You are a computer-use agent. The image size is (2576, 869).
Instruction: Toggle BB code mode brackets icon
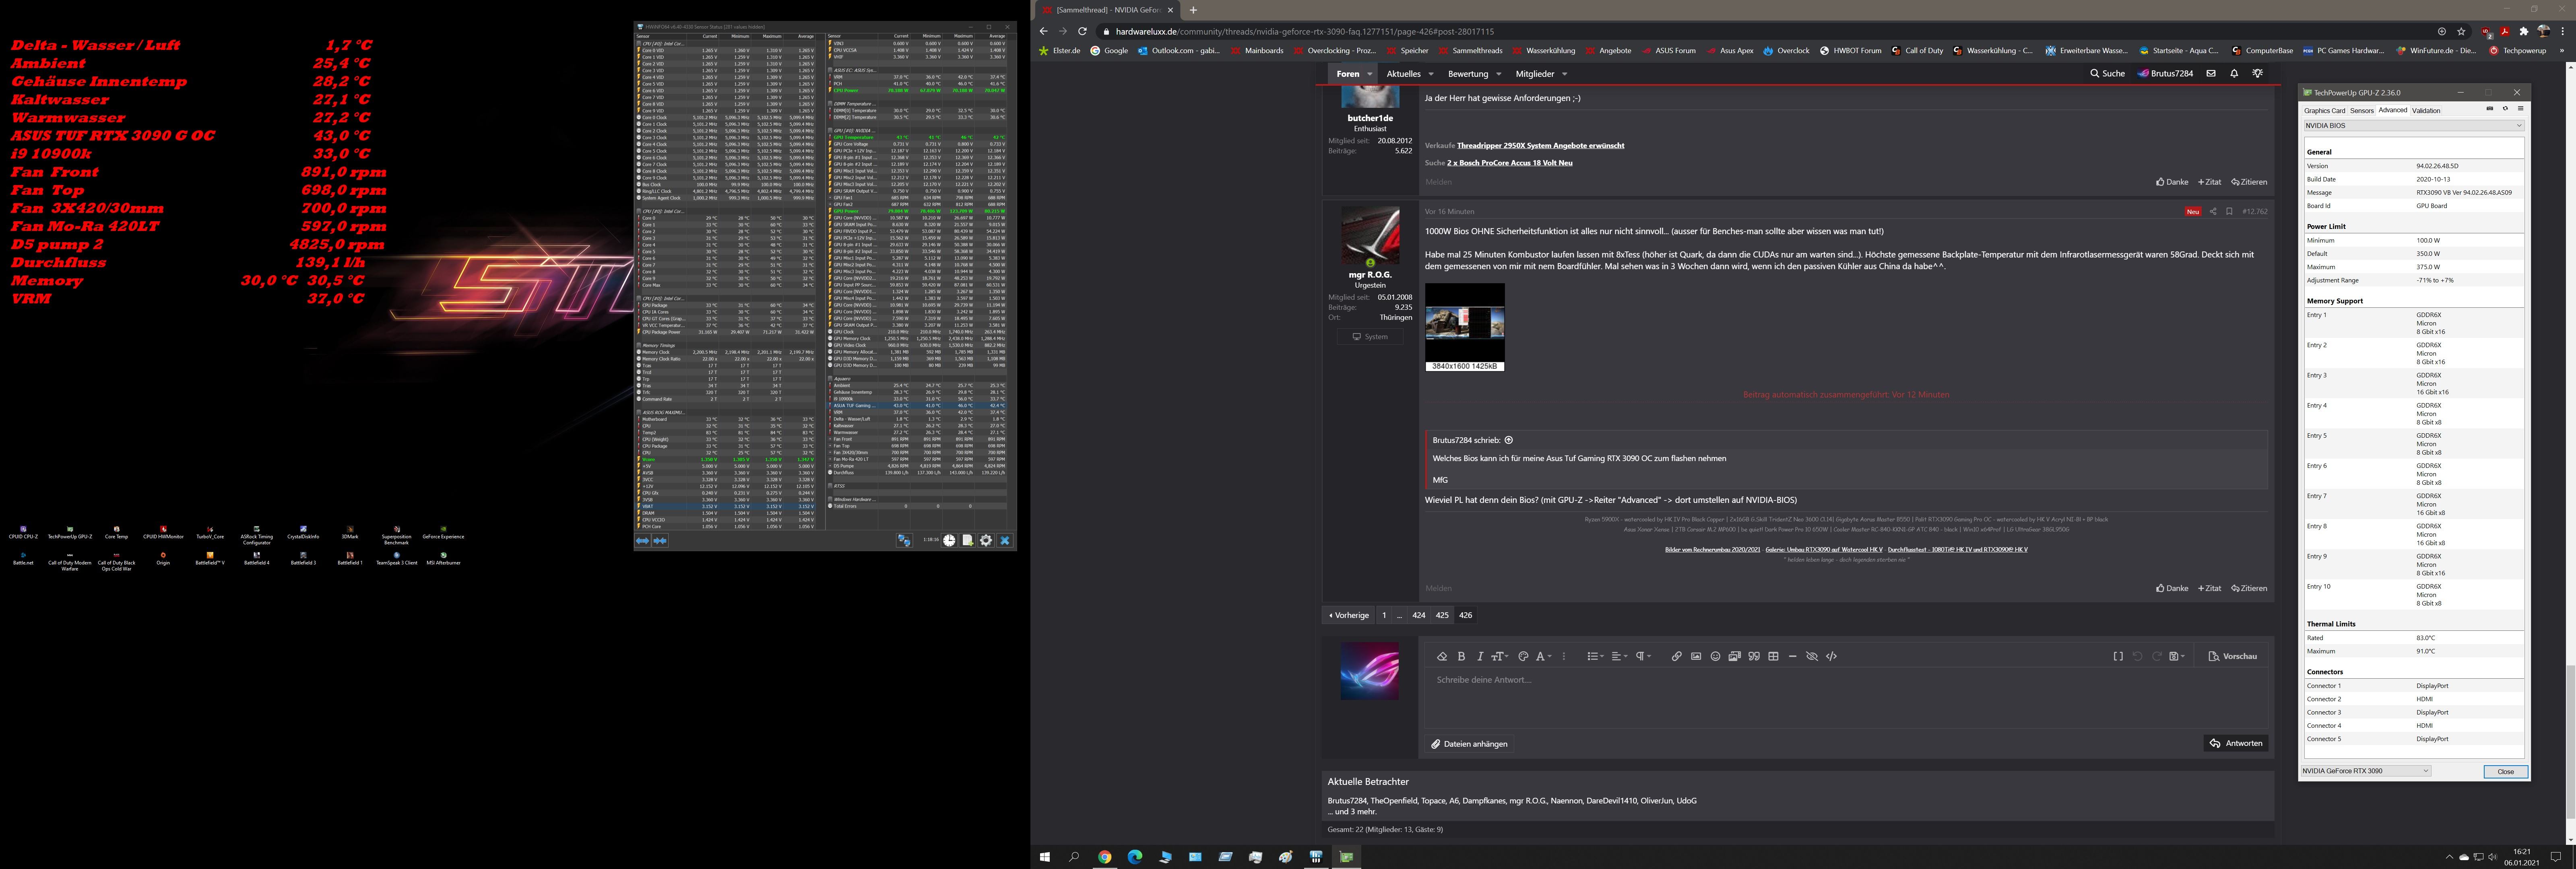tap(2118, 657)
